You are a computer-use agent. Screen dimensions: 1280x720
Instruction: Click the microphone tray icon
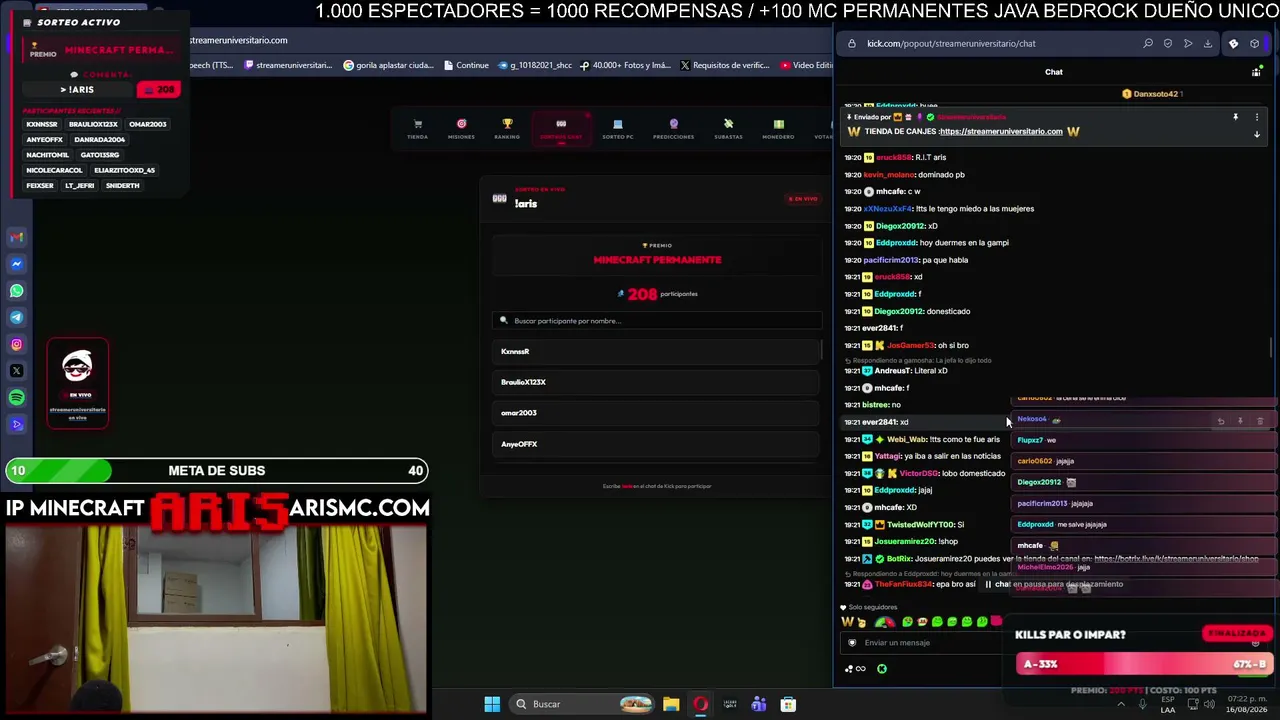[x=1141, y=704]
